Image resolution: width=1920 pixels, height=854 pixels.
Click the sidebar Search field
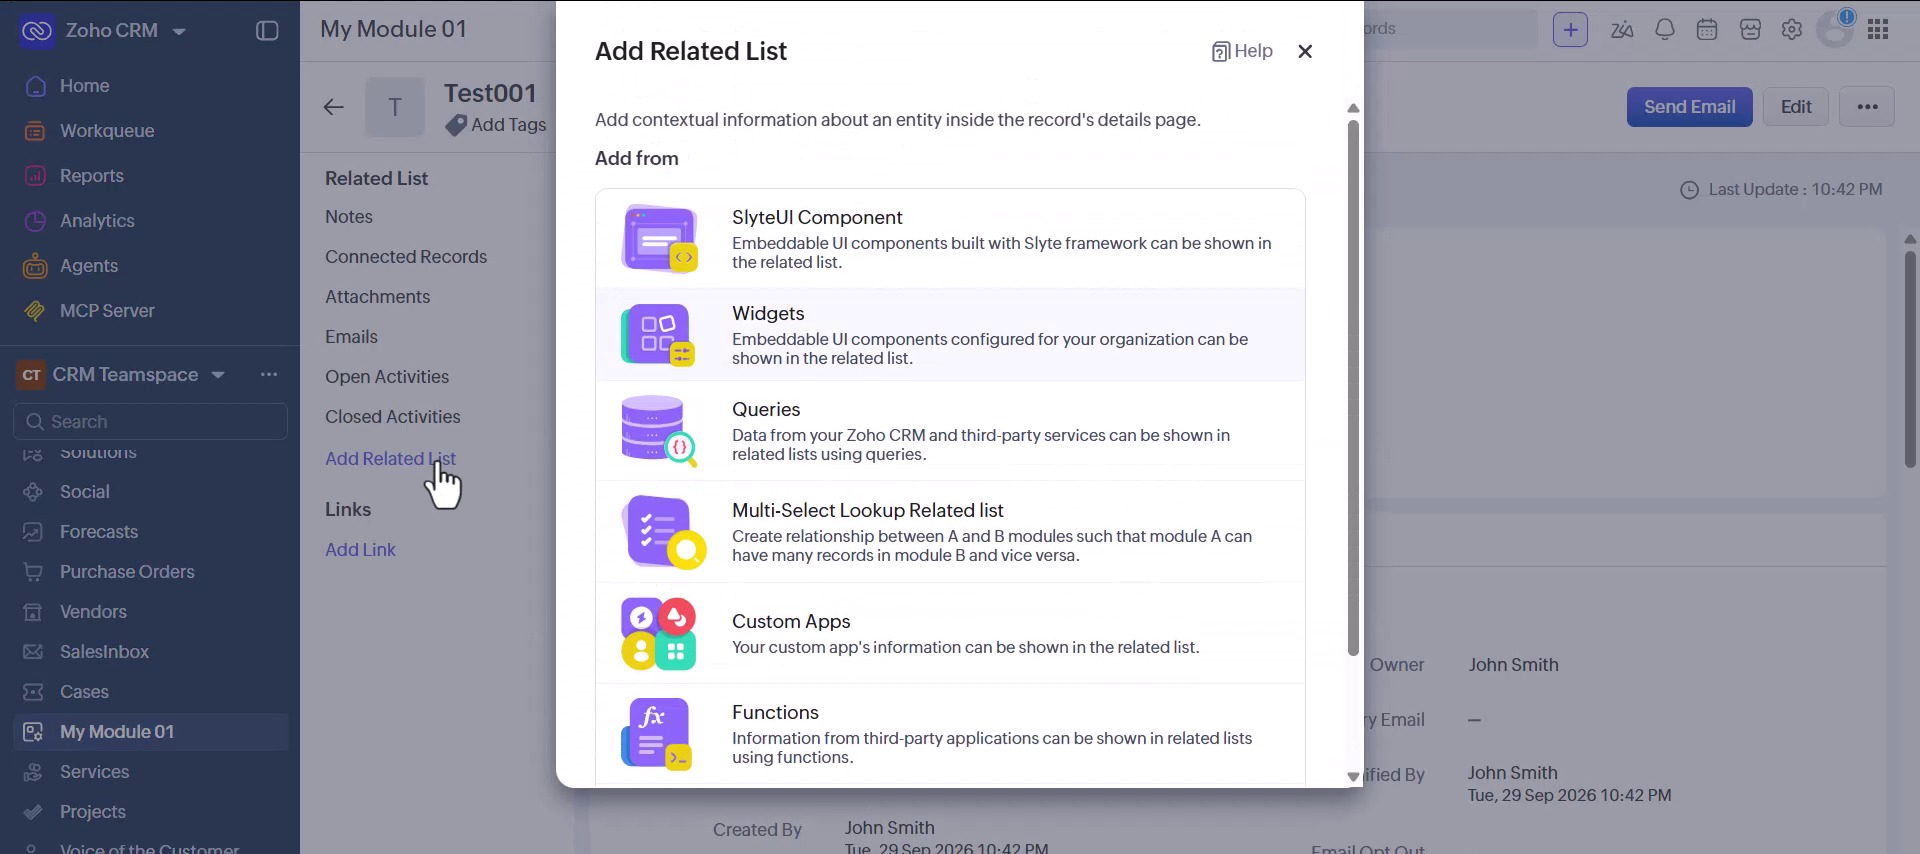pos(151,422)
